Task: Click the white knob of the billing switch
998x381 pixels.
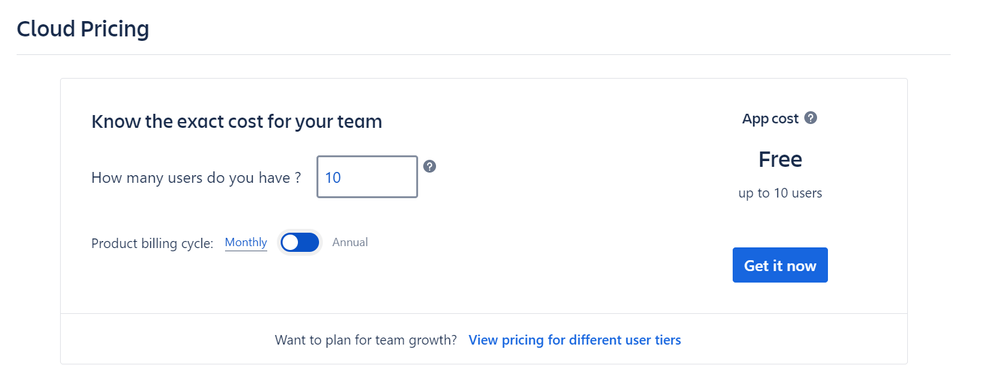Action: point(290,242)
